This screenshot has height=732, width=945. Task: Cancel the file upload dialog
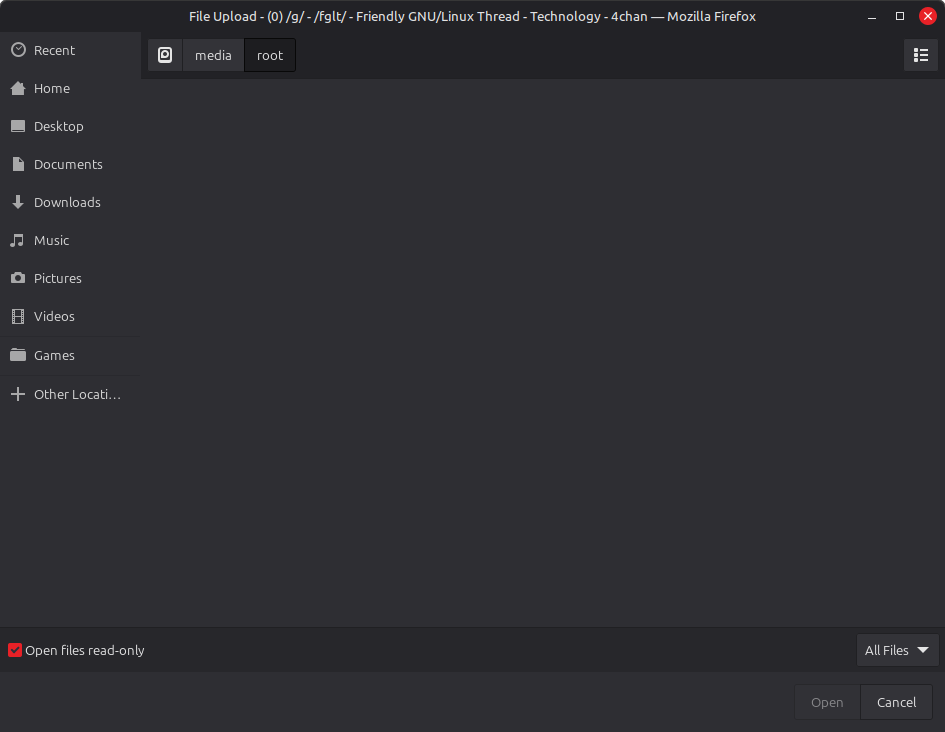(x=896, y=702)
